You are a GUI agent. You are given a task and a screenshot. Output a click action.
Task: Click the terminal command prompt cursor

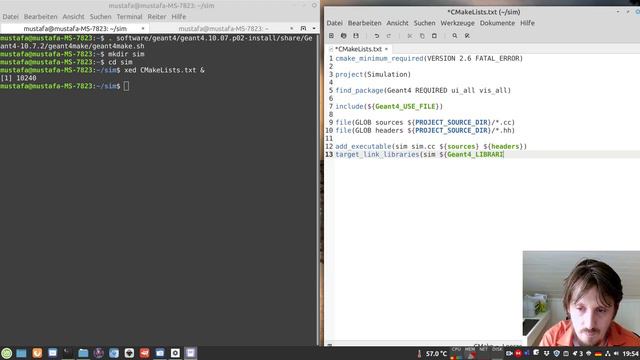[127, 86]
